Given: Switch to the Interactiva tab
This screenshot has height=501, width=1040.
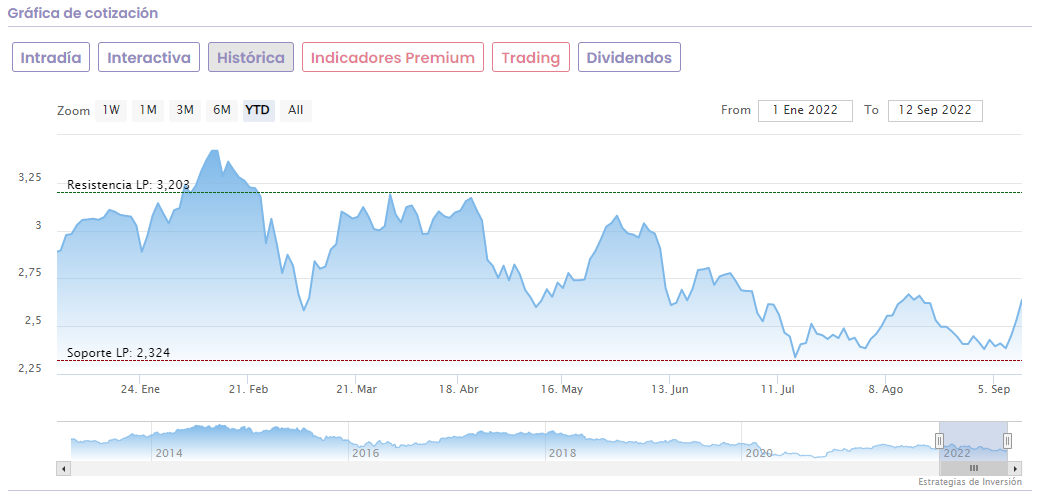Looking at the screenshot, I should pos(149,57).
